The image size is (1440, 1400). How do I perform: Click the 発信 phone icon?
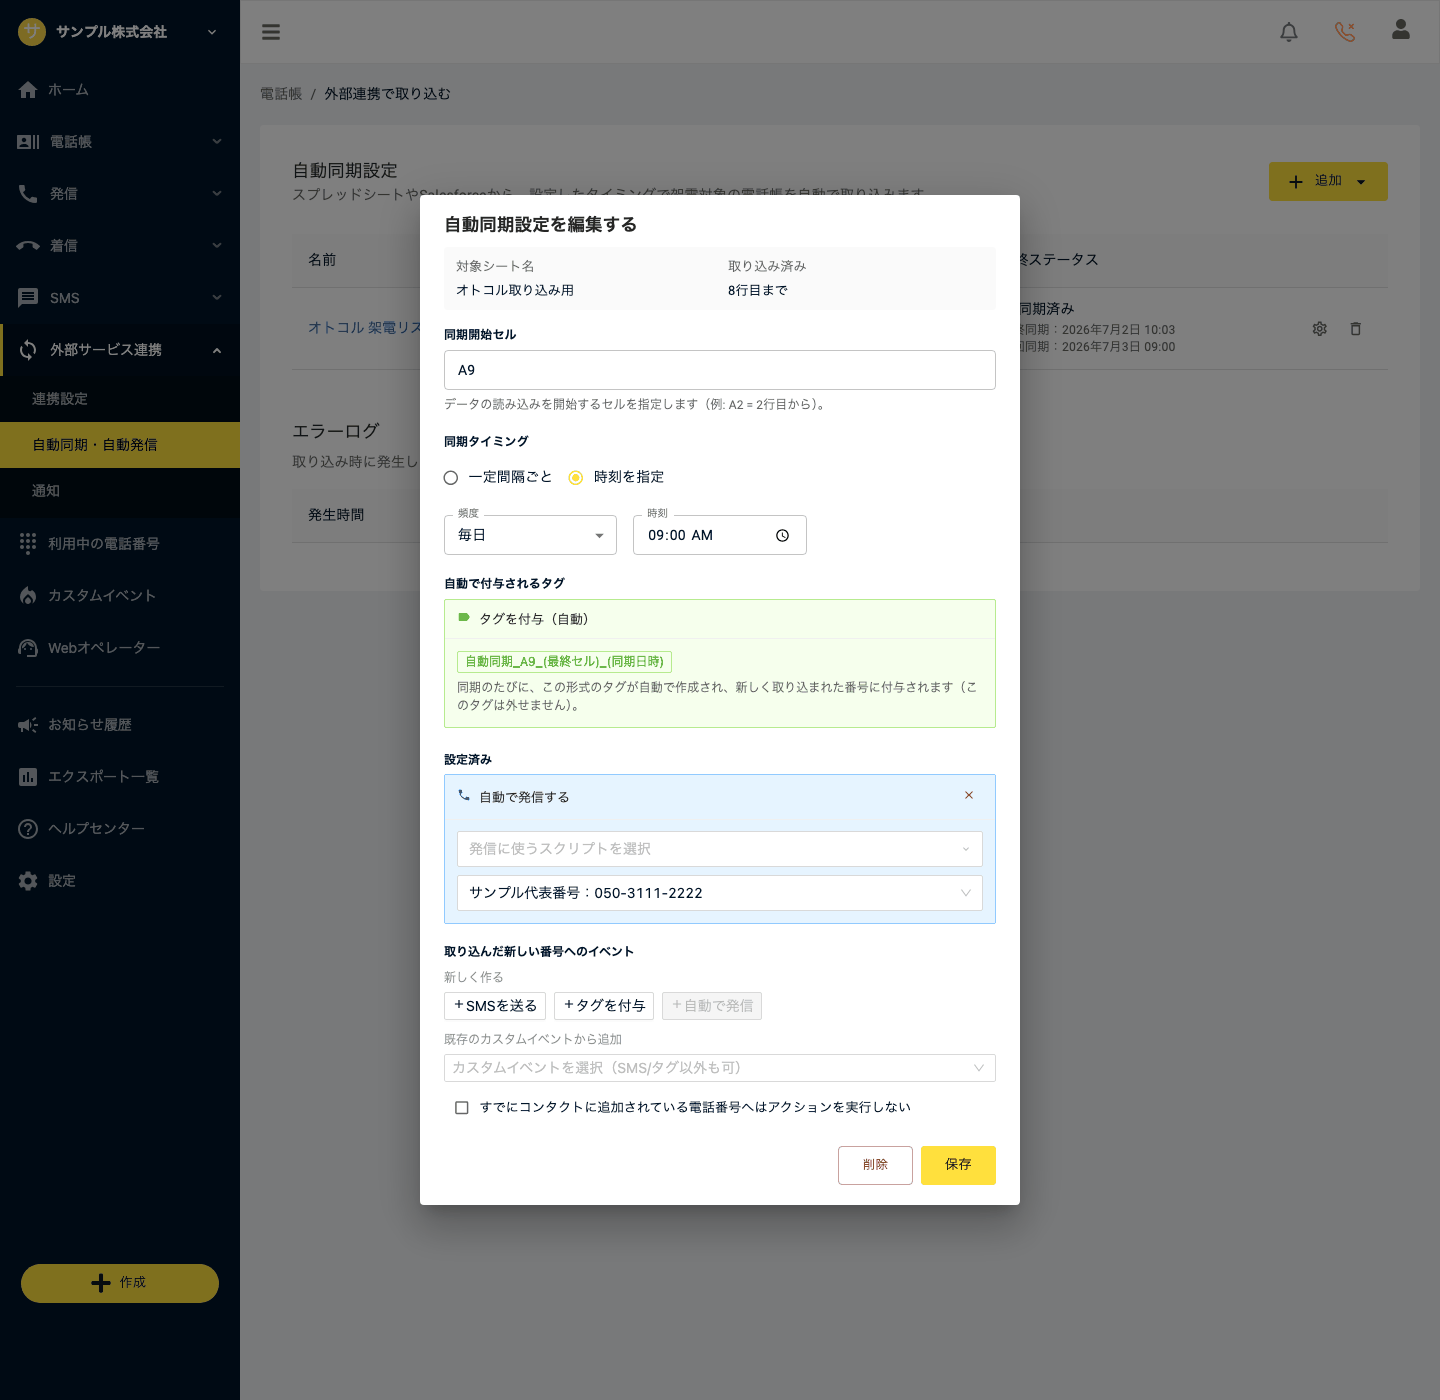pos(28,194)
